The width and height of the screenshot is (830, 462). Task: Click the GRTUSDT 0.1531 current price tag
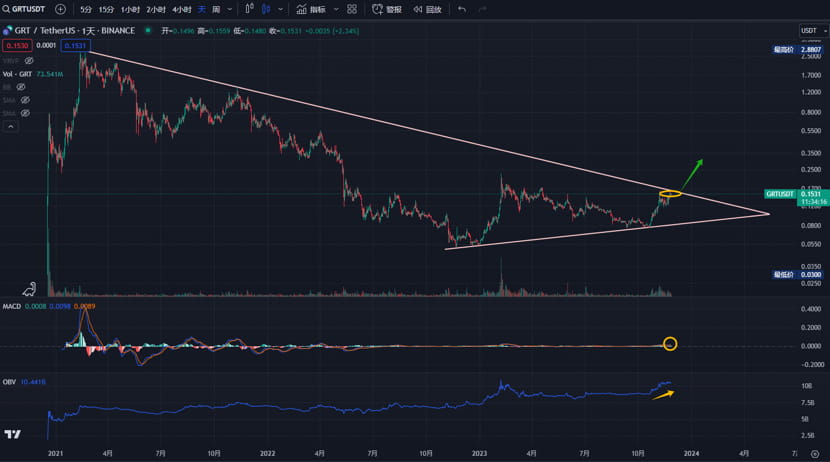coord(796,194)
